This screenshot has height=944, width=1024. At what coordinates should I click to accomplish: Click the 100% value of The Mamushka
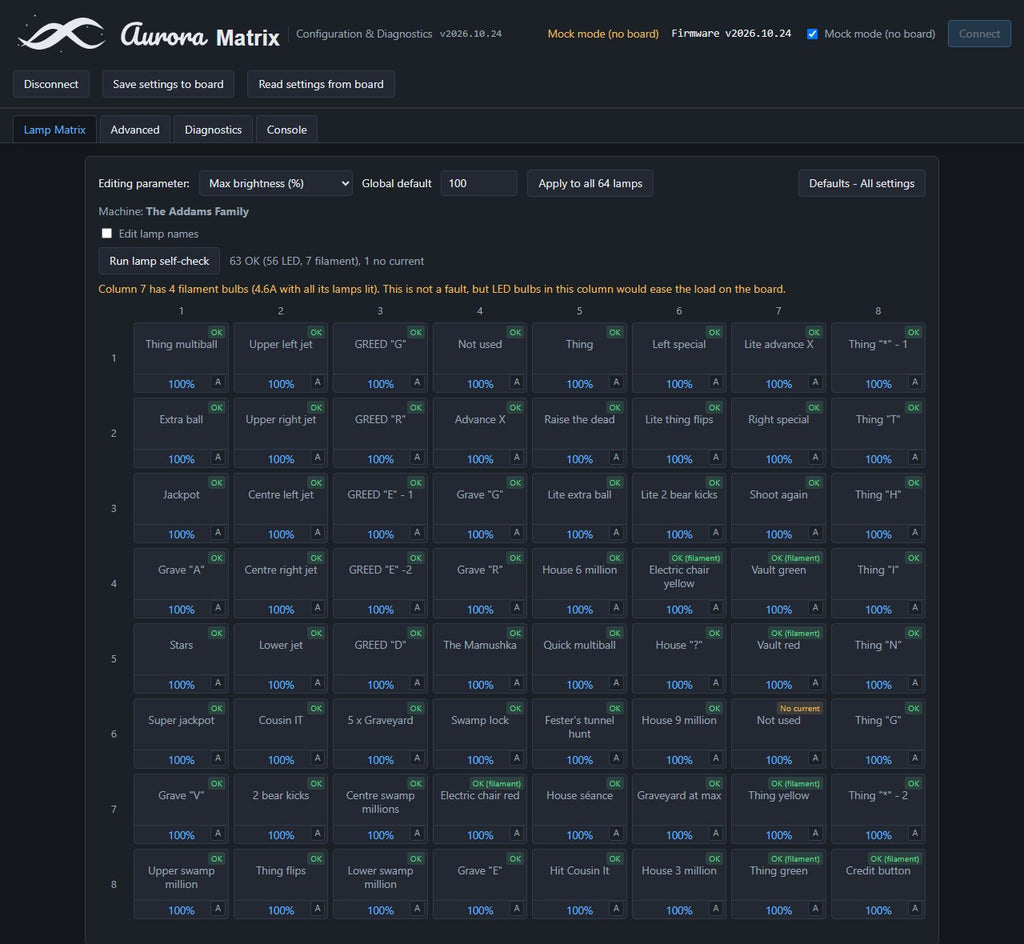coord(480,685)
